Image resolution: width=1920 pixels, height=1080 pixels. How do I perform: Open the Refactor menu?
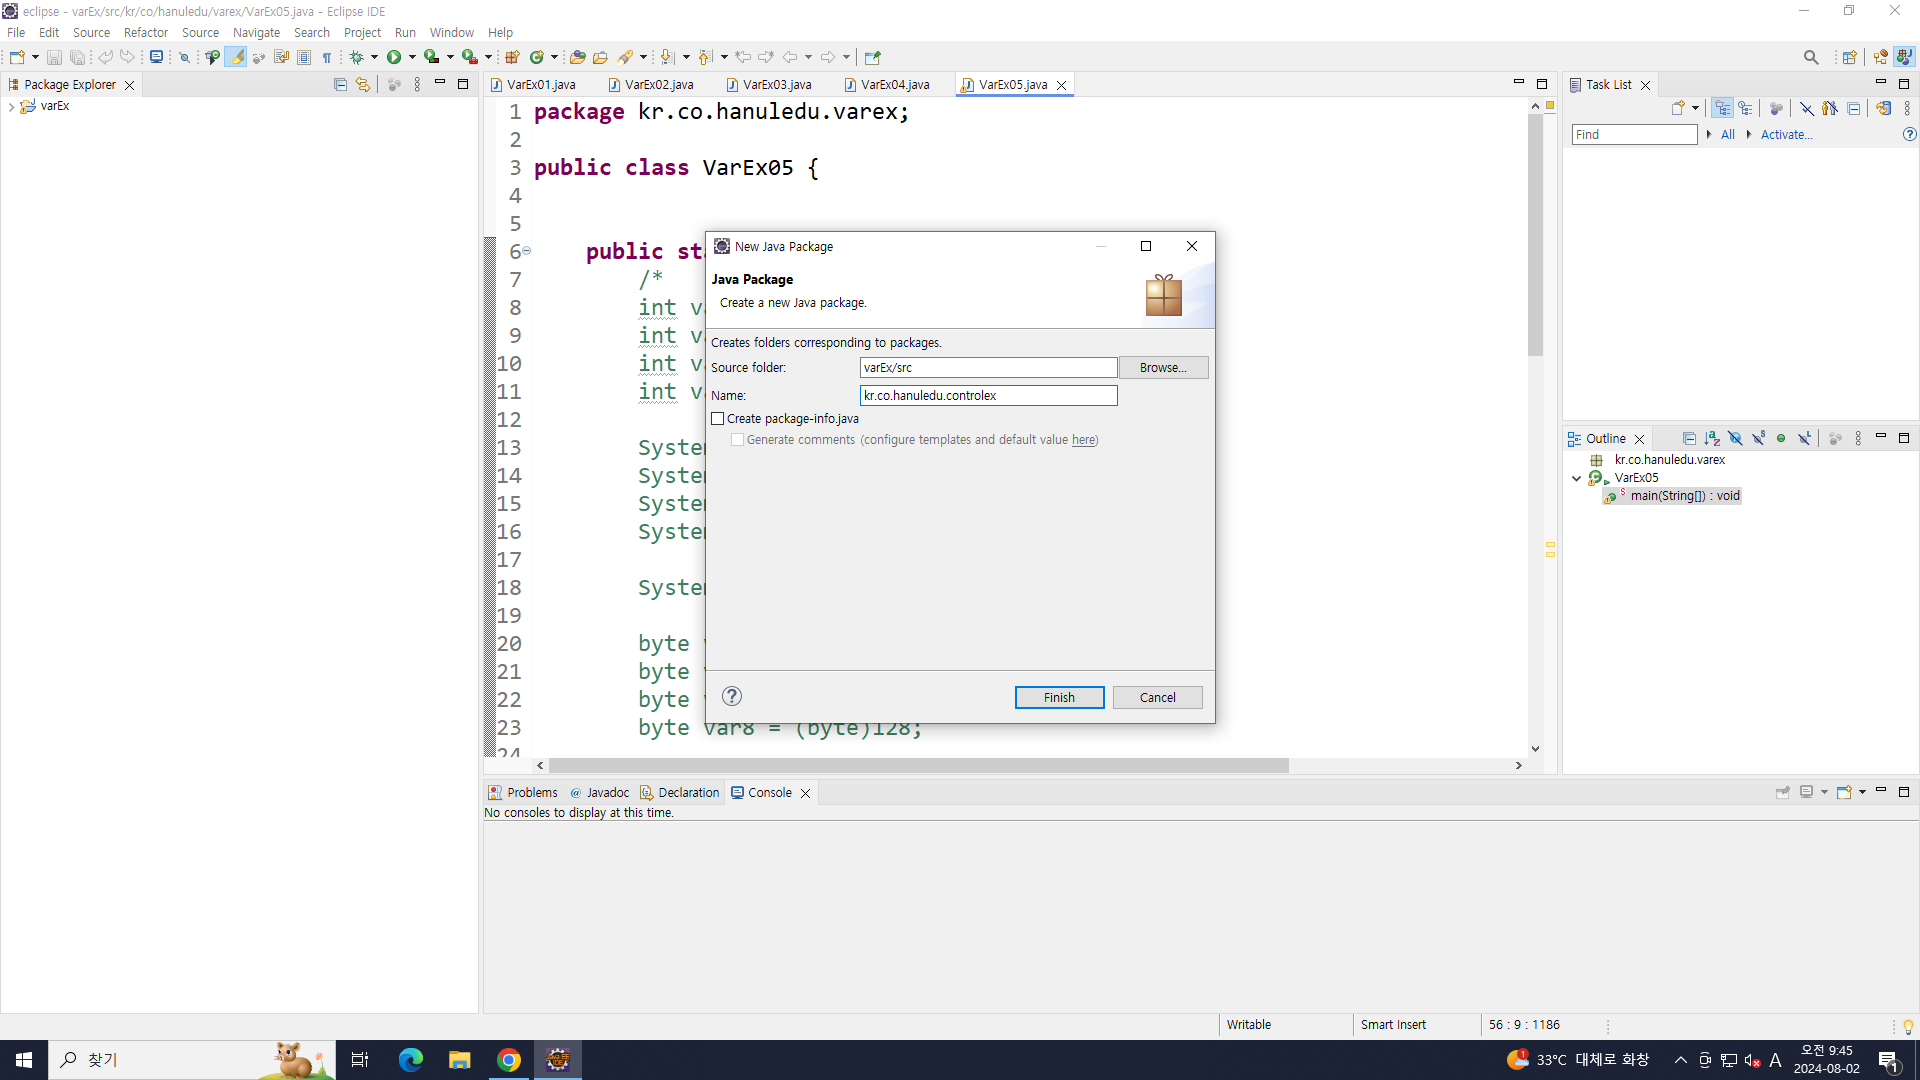[x=145, y=32]
